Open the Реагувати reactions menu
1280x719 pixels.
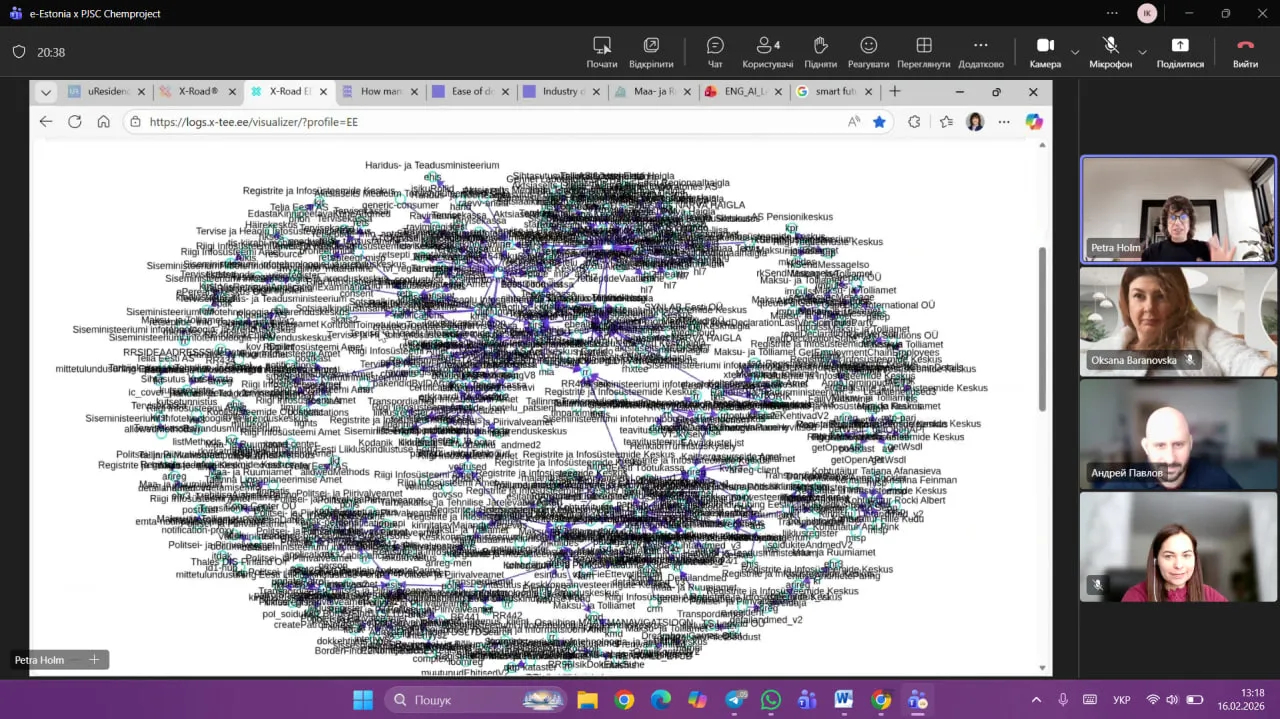coord(868,52)
